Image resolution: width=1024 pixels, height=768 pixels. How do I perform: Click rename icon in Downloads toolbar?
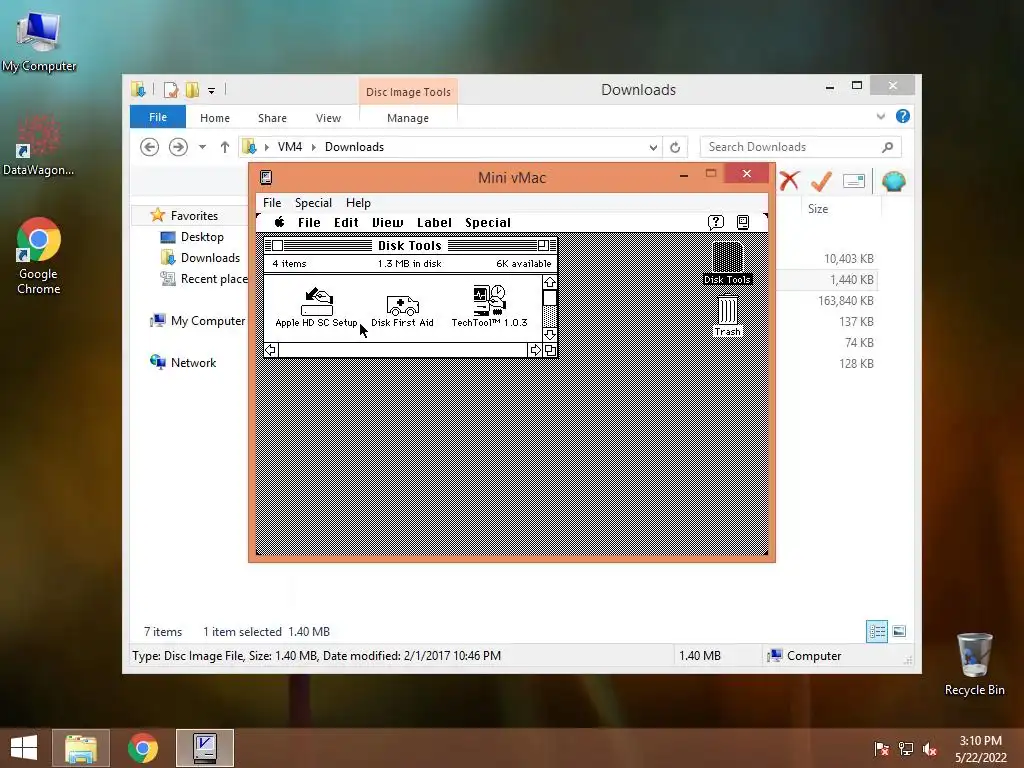click(x=854, y=181)
